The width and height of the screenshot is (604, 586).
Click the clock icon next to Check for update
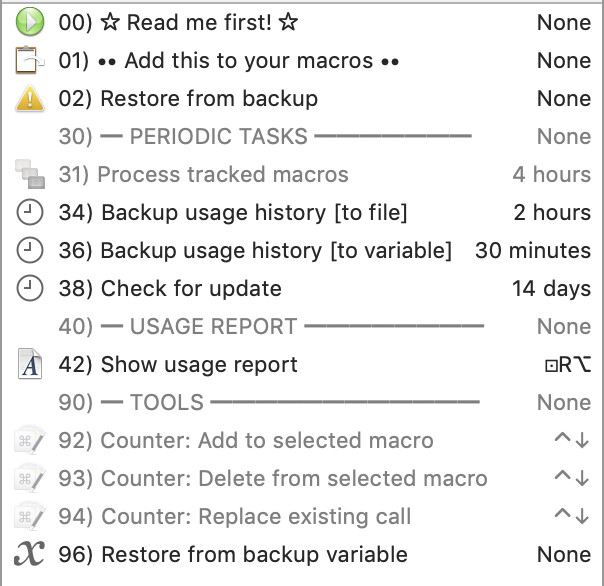[x=30, y=288]
